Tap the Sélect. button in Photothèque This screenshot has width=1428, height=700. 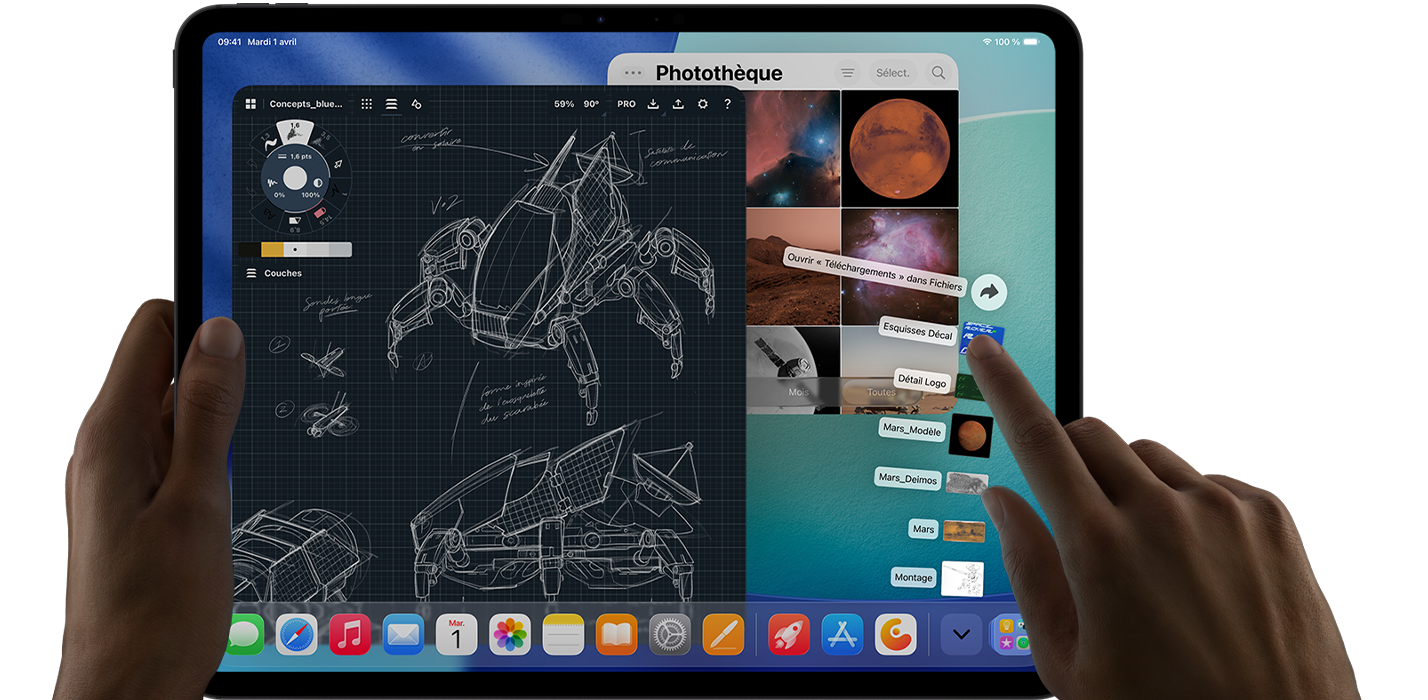[893, 73]
